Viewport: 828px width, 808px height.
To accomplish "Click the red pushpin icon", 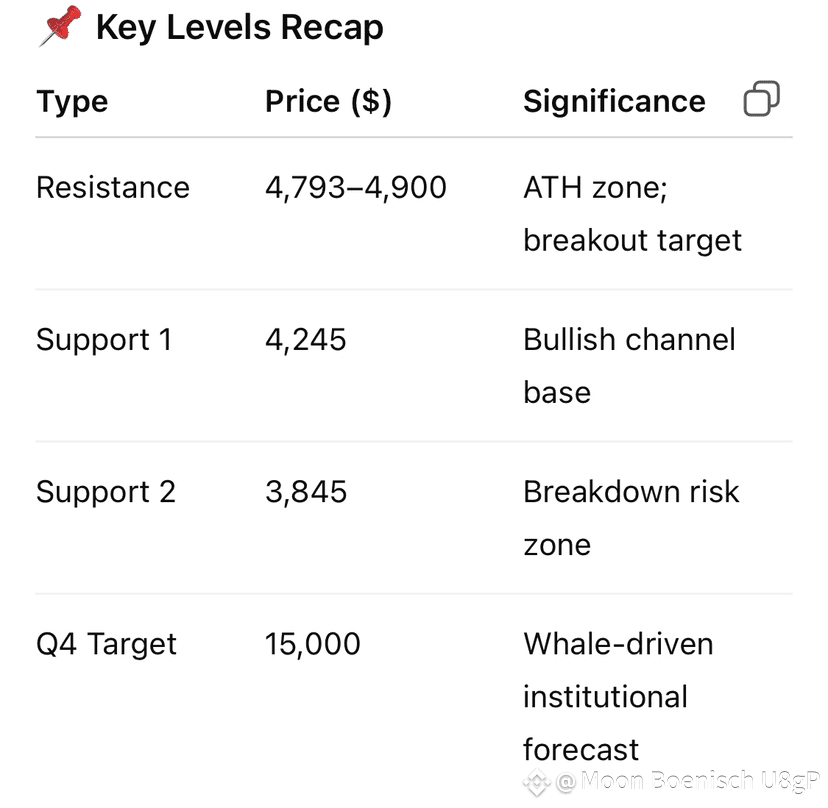I will click(60, 25).
